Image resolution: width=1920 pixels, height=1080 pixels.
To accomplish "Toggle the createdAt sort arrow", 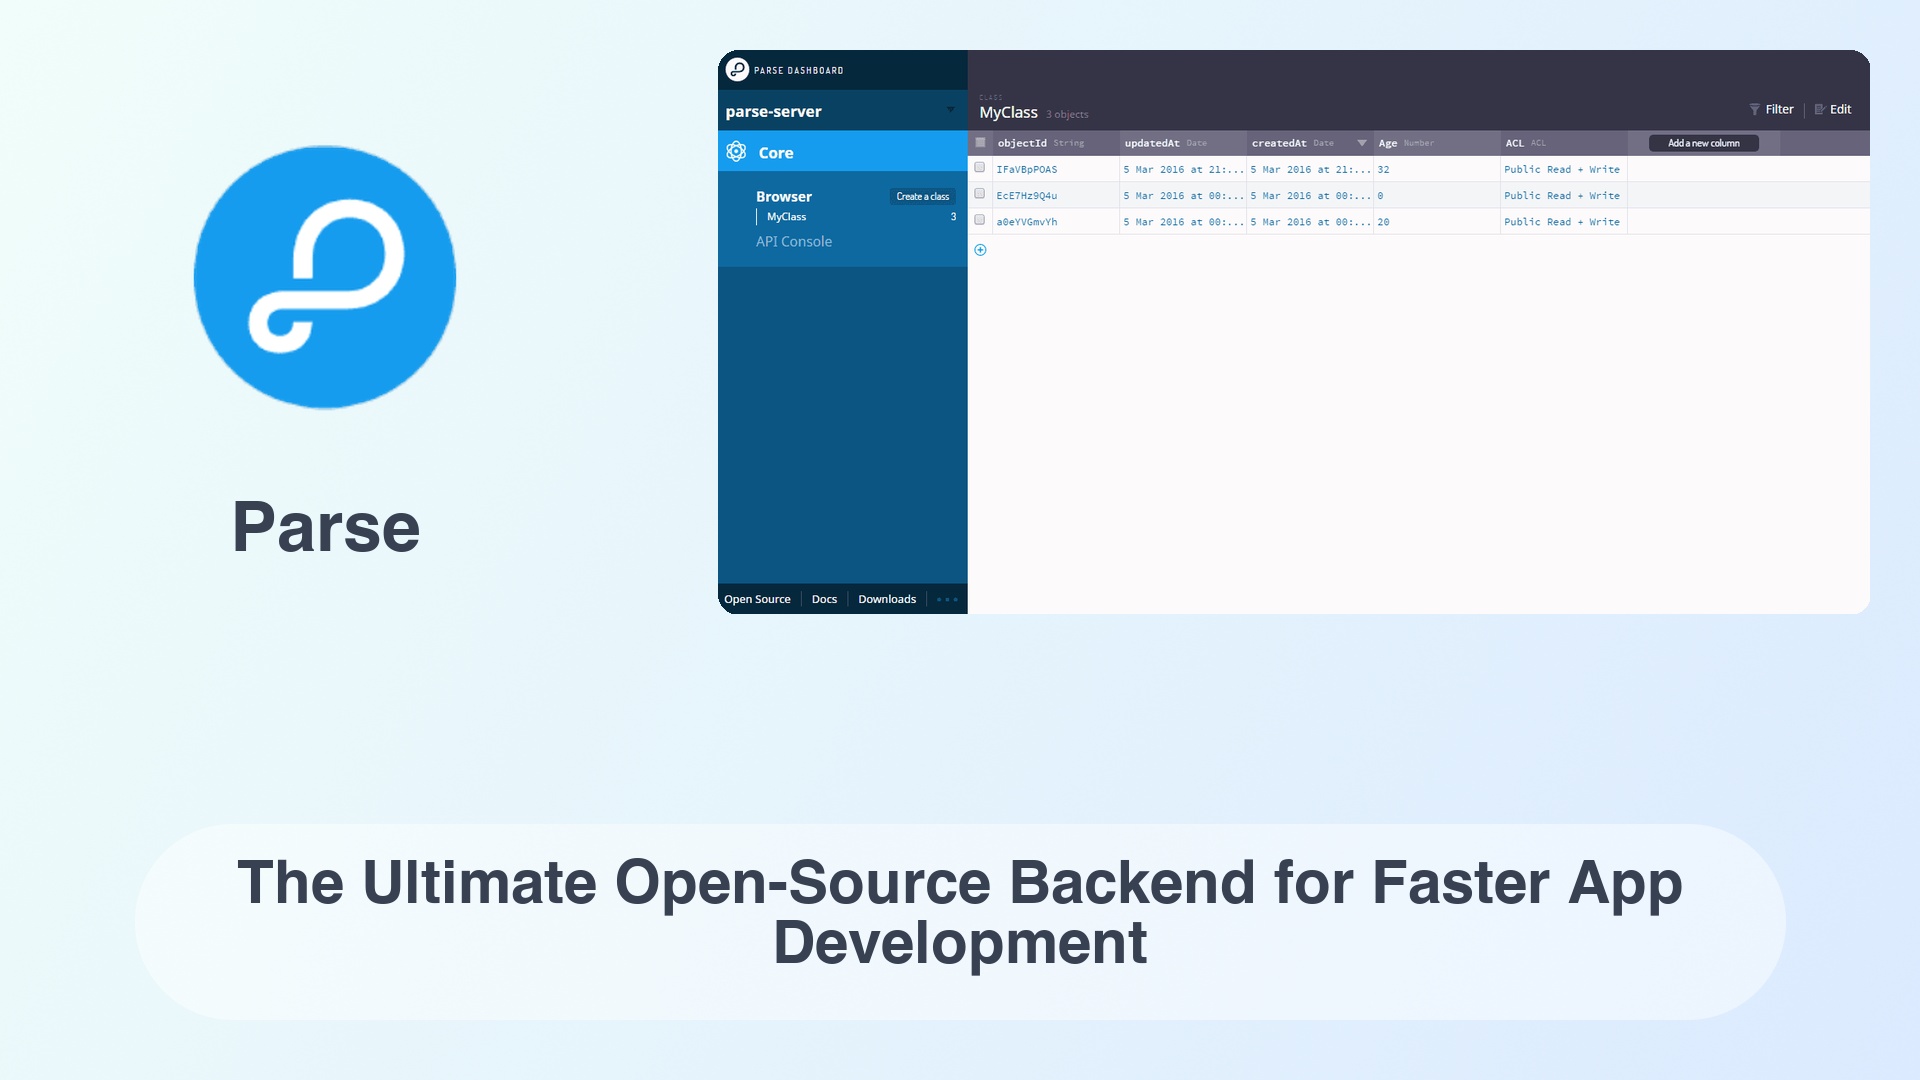I will 1361,143.
